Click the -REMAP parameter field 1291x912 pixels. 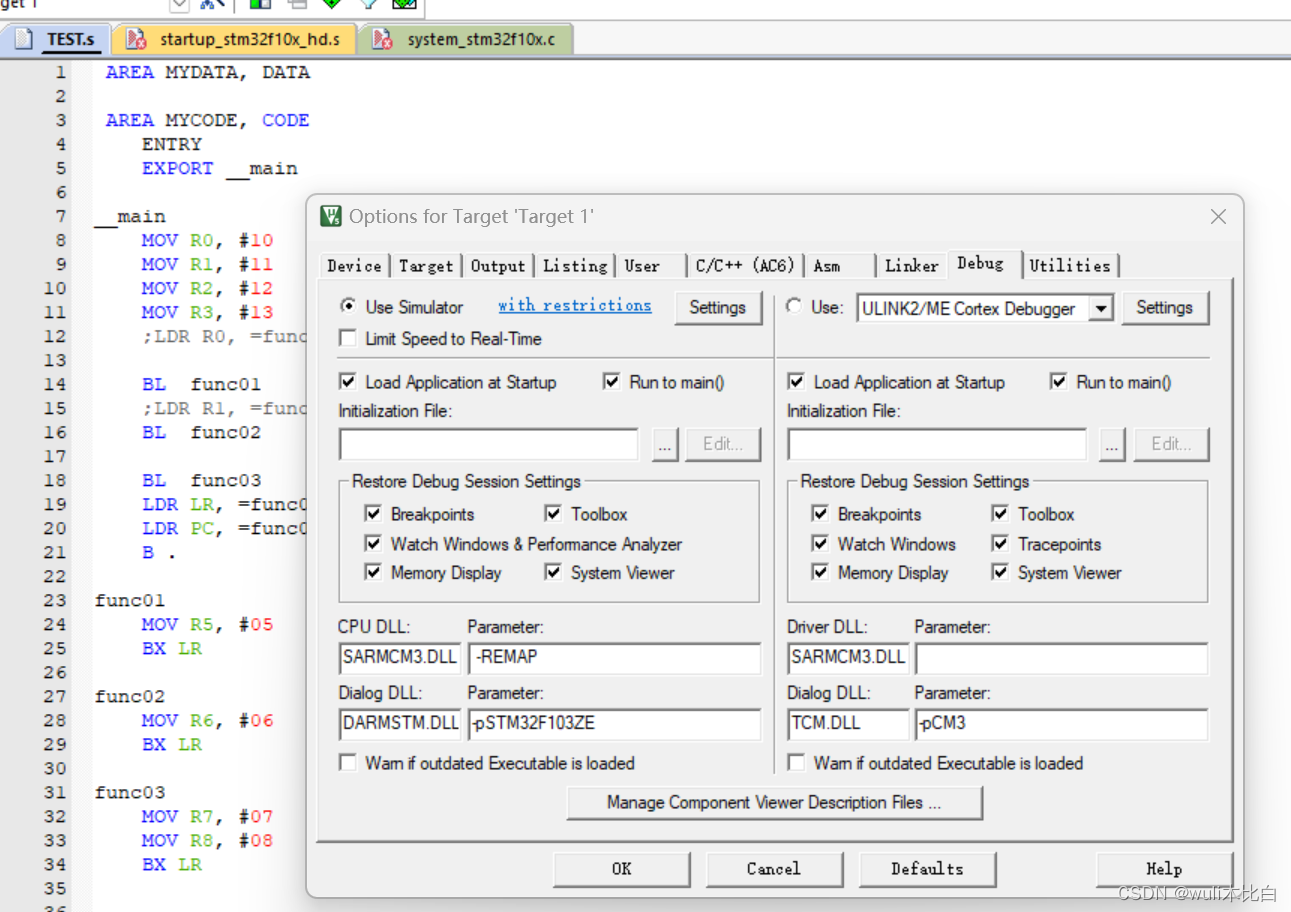pyautogui.click(x=614, y=658)
